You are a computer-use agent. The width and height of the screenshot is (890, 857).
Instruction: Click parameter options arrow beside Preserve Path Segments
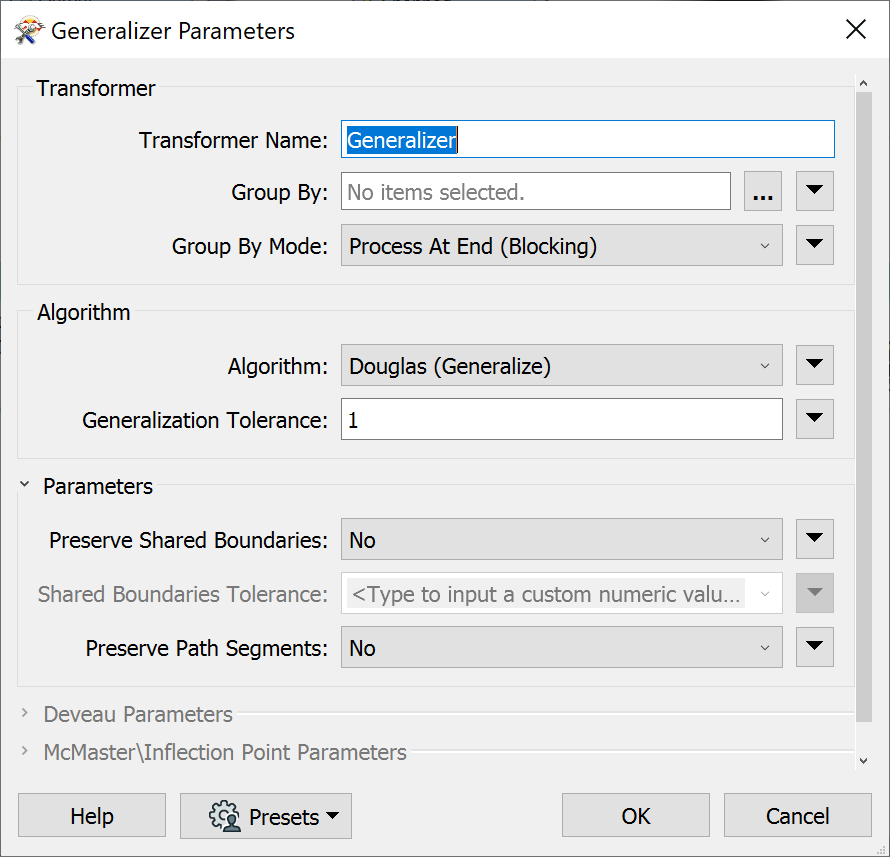815,647
